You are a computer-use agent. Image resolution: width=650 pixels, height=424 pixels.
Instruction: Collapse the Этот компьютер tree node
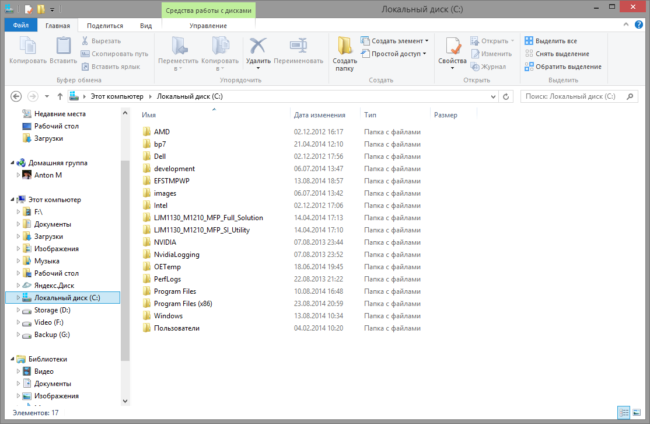click(12, 199)
